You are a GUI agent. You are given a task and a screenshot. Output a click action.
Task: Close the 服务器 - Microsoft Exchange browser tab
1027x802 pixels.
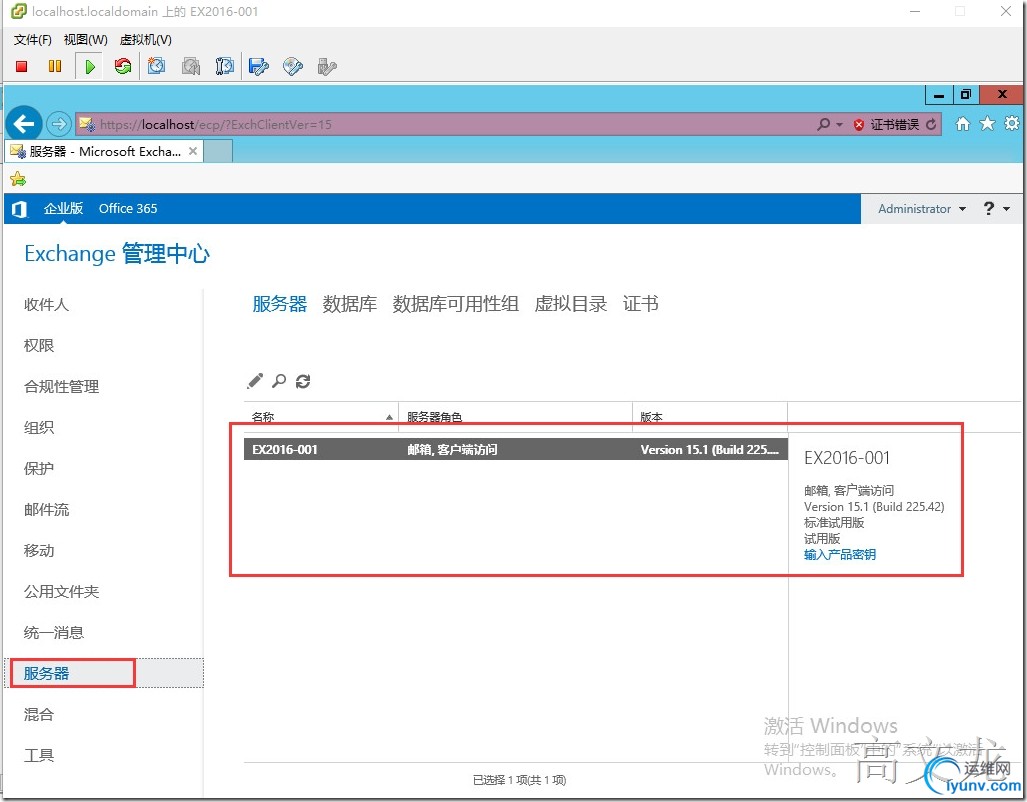tap(193, 151)
